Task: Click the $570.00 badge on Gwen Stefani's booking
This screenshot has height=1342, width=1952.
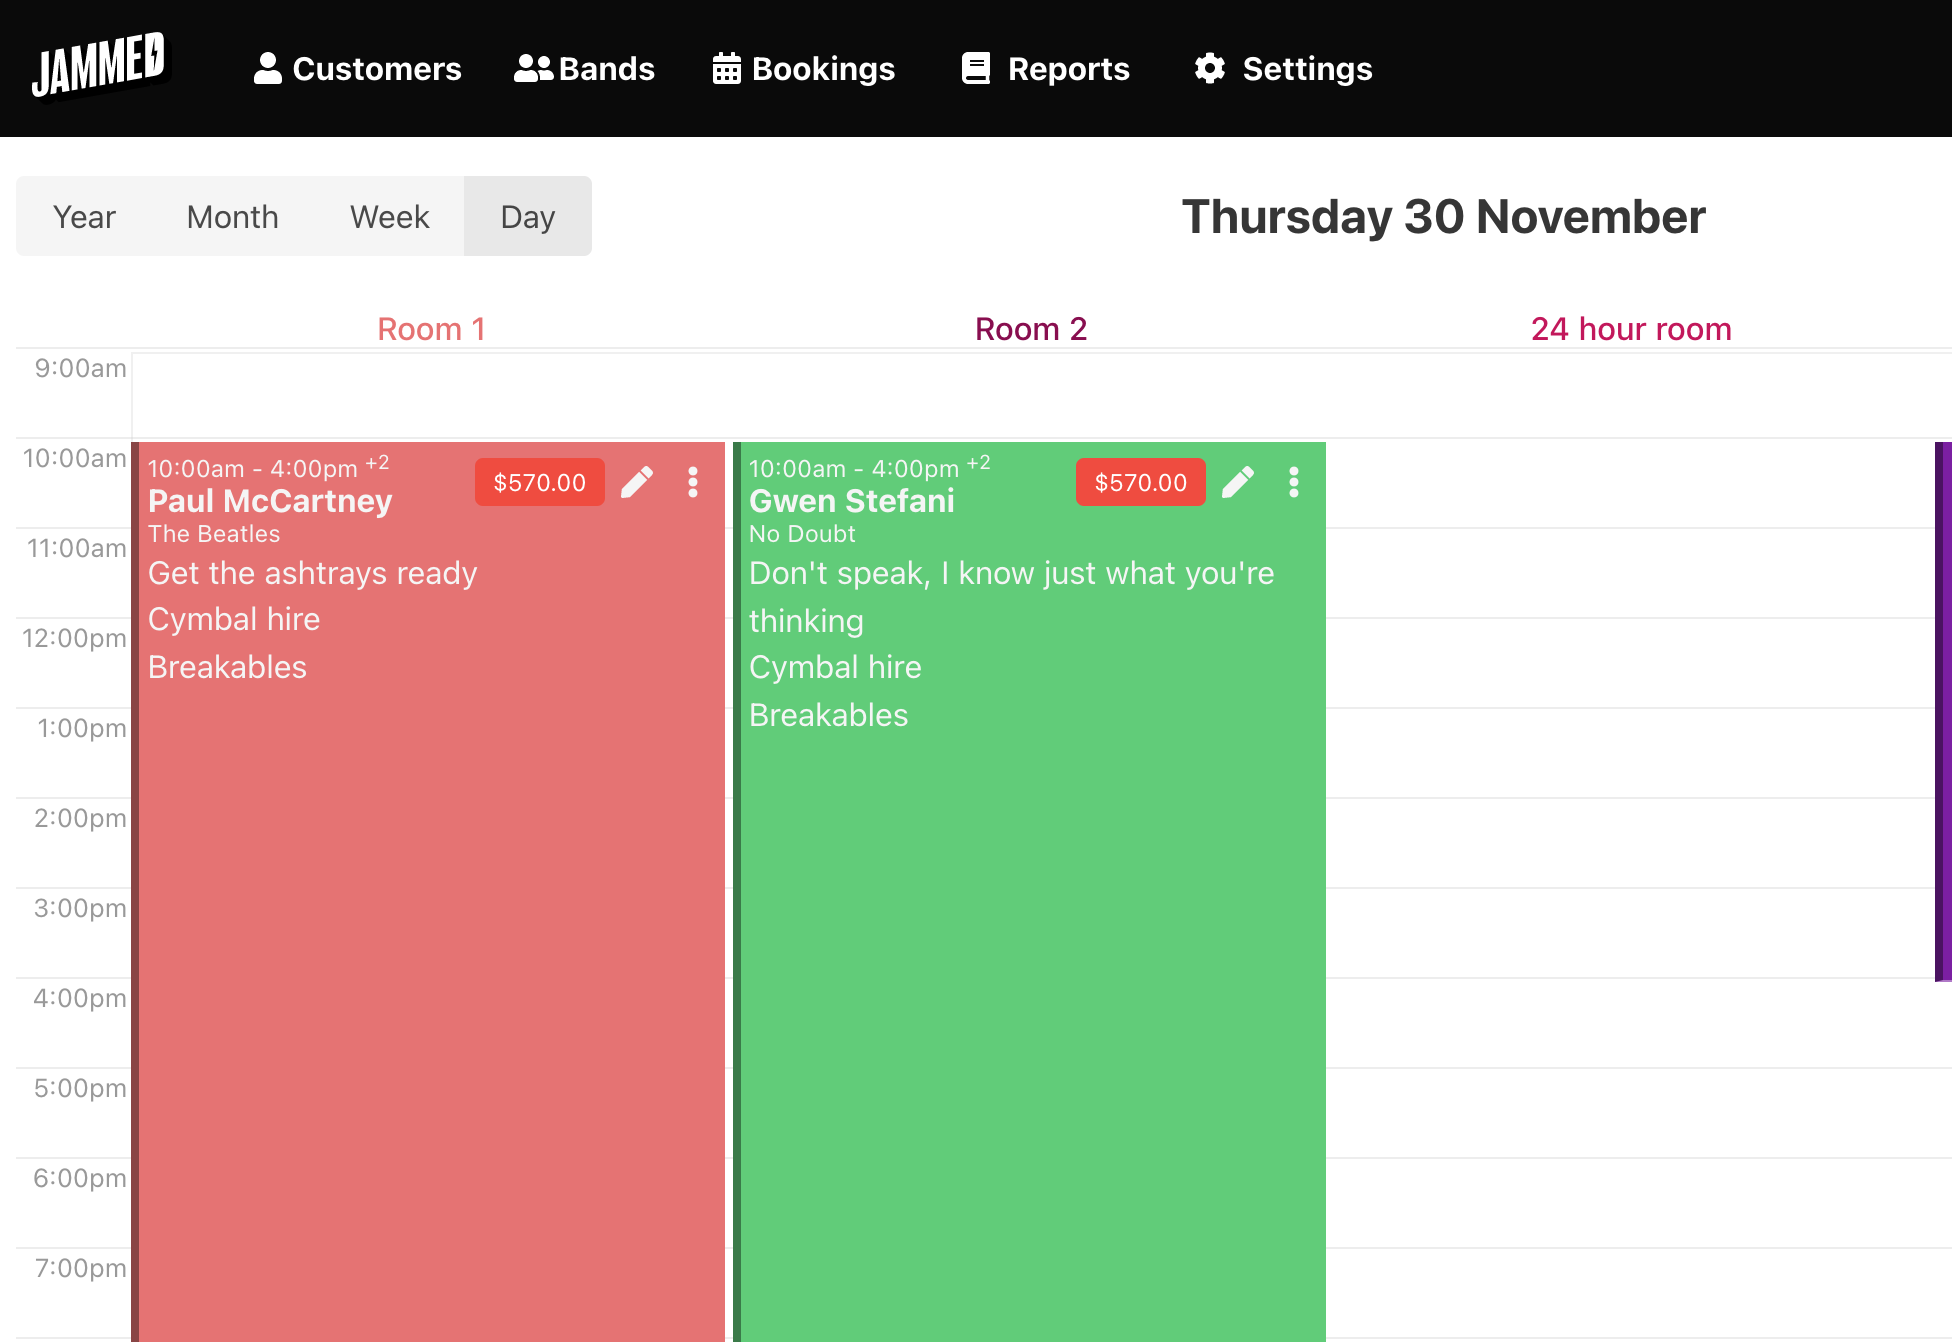Action: coord(1140,482)
